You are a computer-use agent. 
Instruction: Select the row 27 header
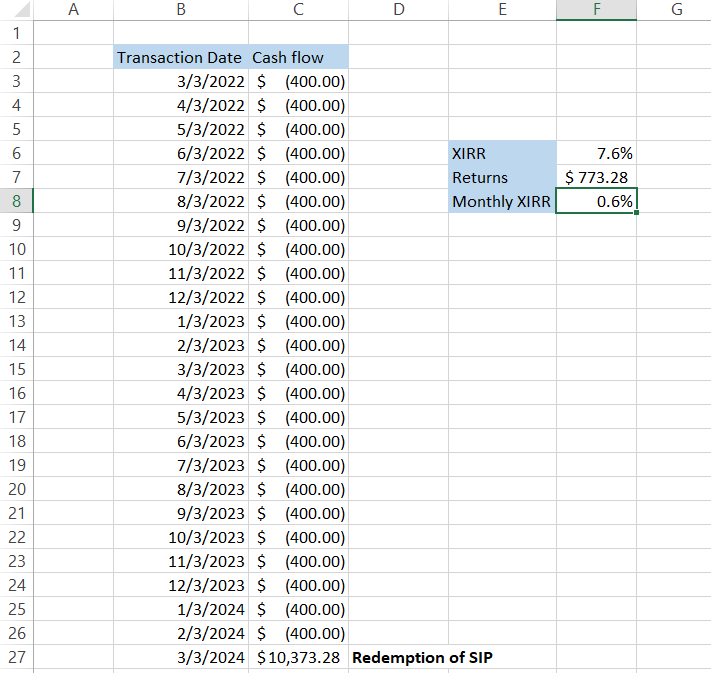click(18, 657)
